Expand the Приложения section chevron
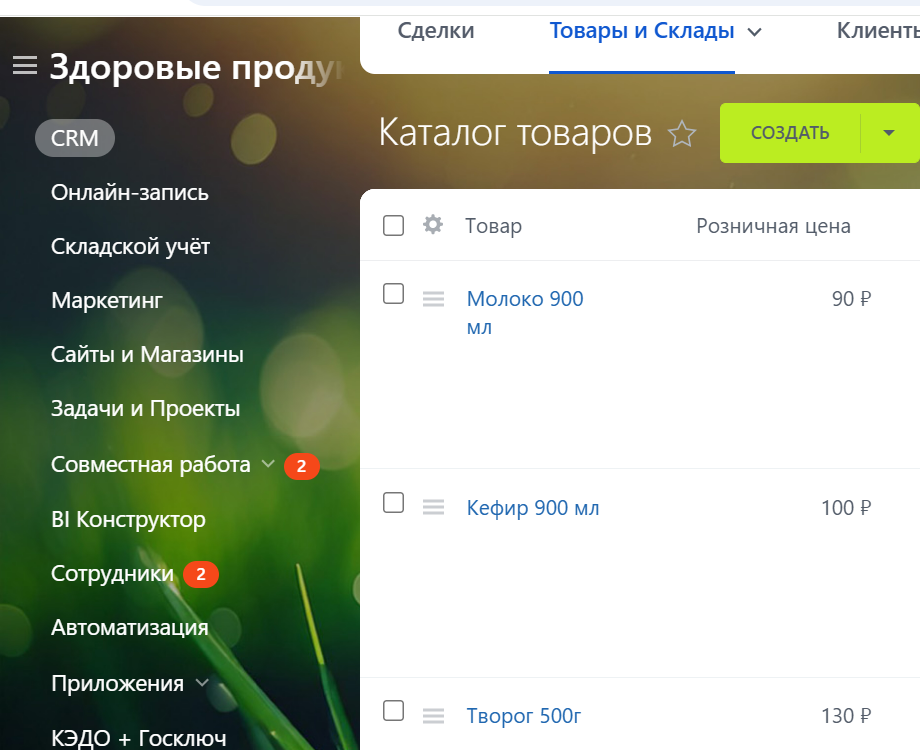Viewport: 920px width, 750px height. click(x=203, y=684)
